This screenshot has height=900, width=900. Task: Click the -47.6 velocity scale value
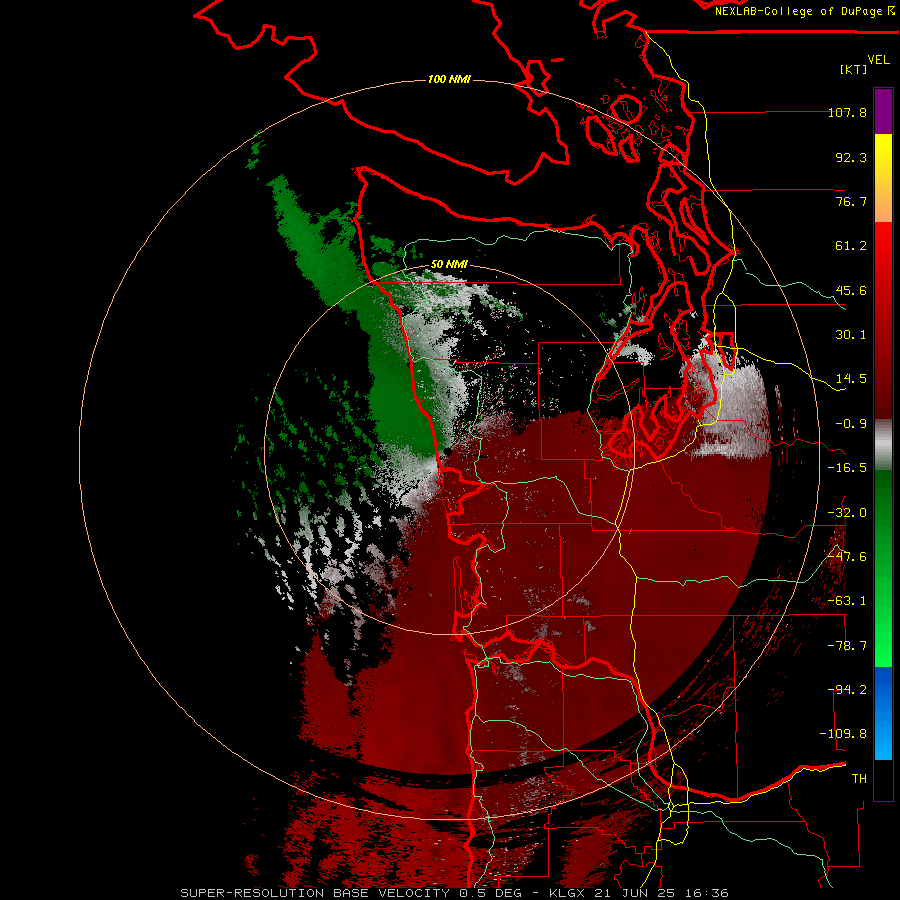(x=847, y=557)
